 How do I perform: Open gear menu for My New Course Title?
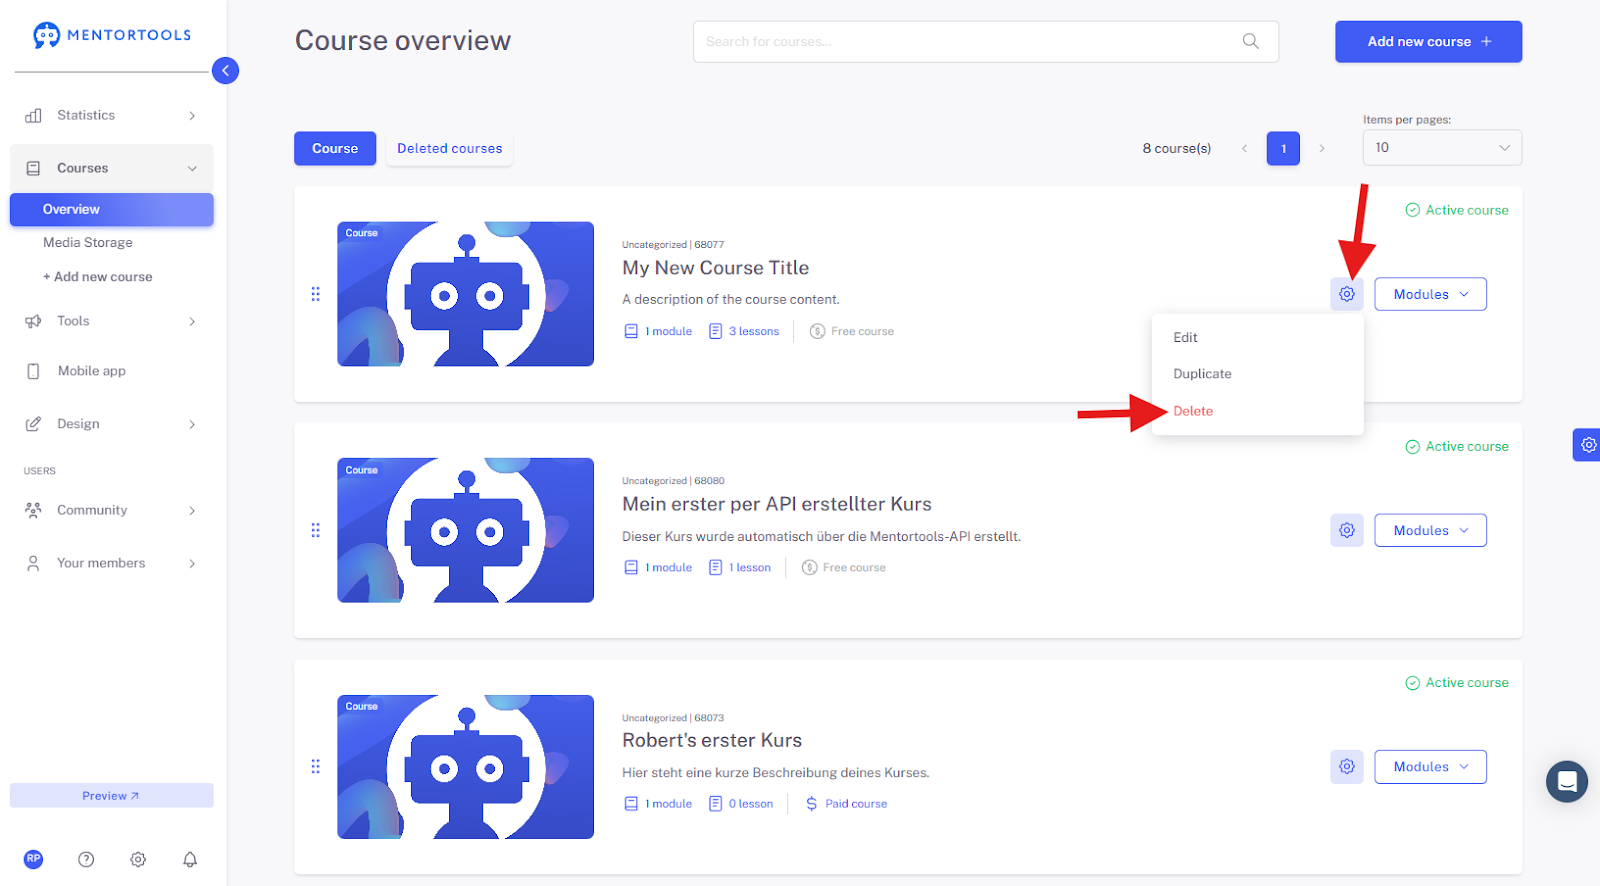(x=1347, y=294)
